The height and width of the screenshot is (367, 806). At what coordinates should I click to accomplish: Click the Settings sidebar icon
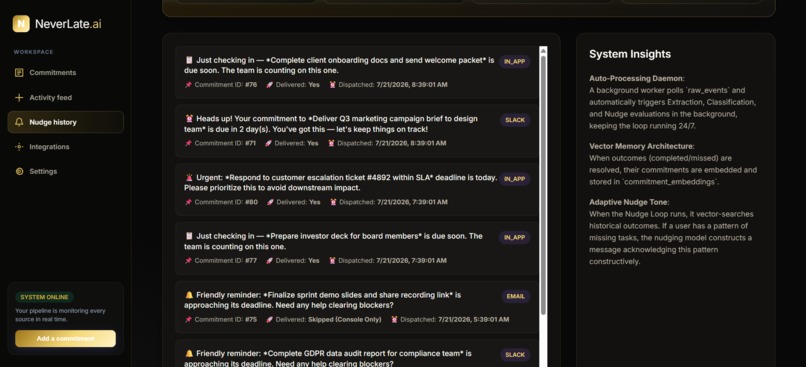[19, 172]
